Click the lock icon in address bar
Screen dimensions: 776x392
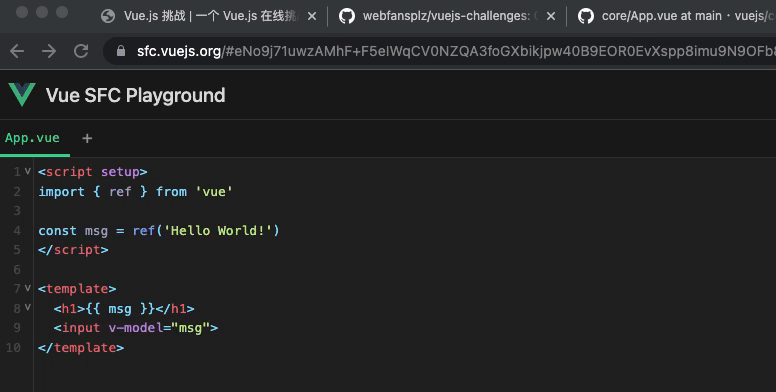click(121, 50)
